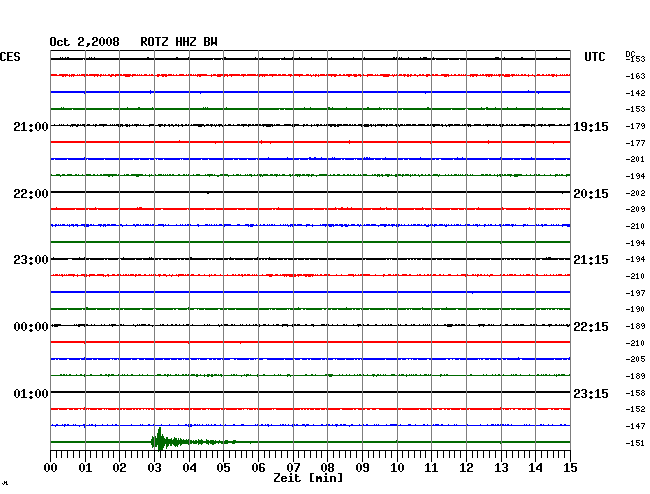650x494 pixels.
Task: Click the local time label "21:00"
Action: [31, 126]
